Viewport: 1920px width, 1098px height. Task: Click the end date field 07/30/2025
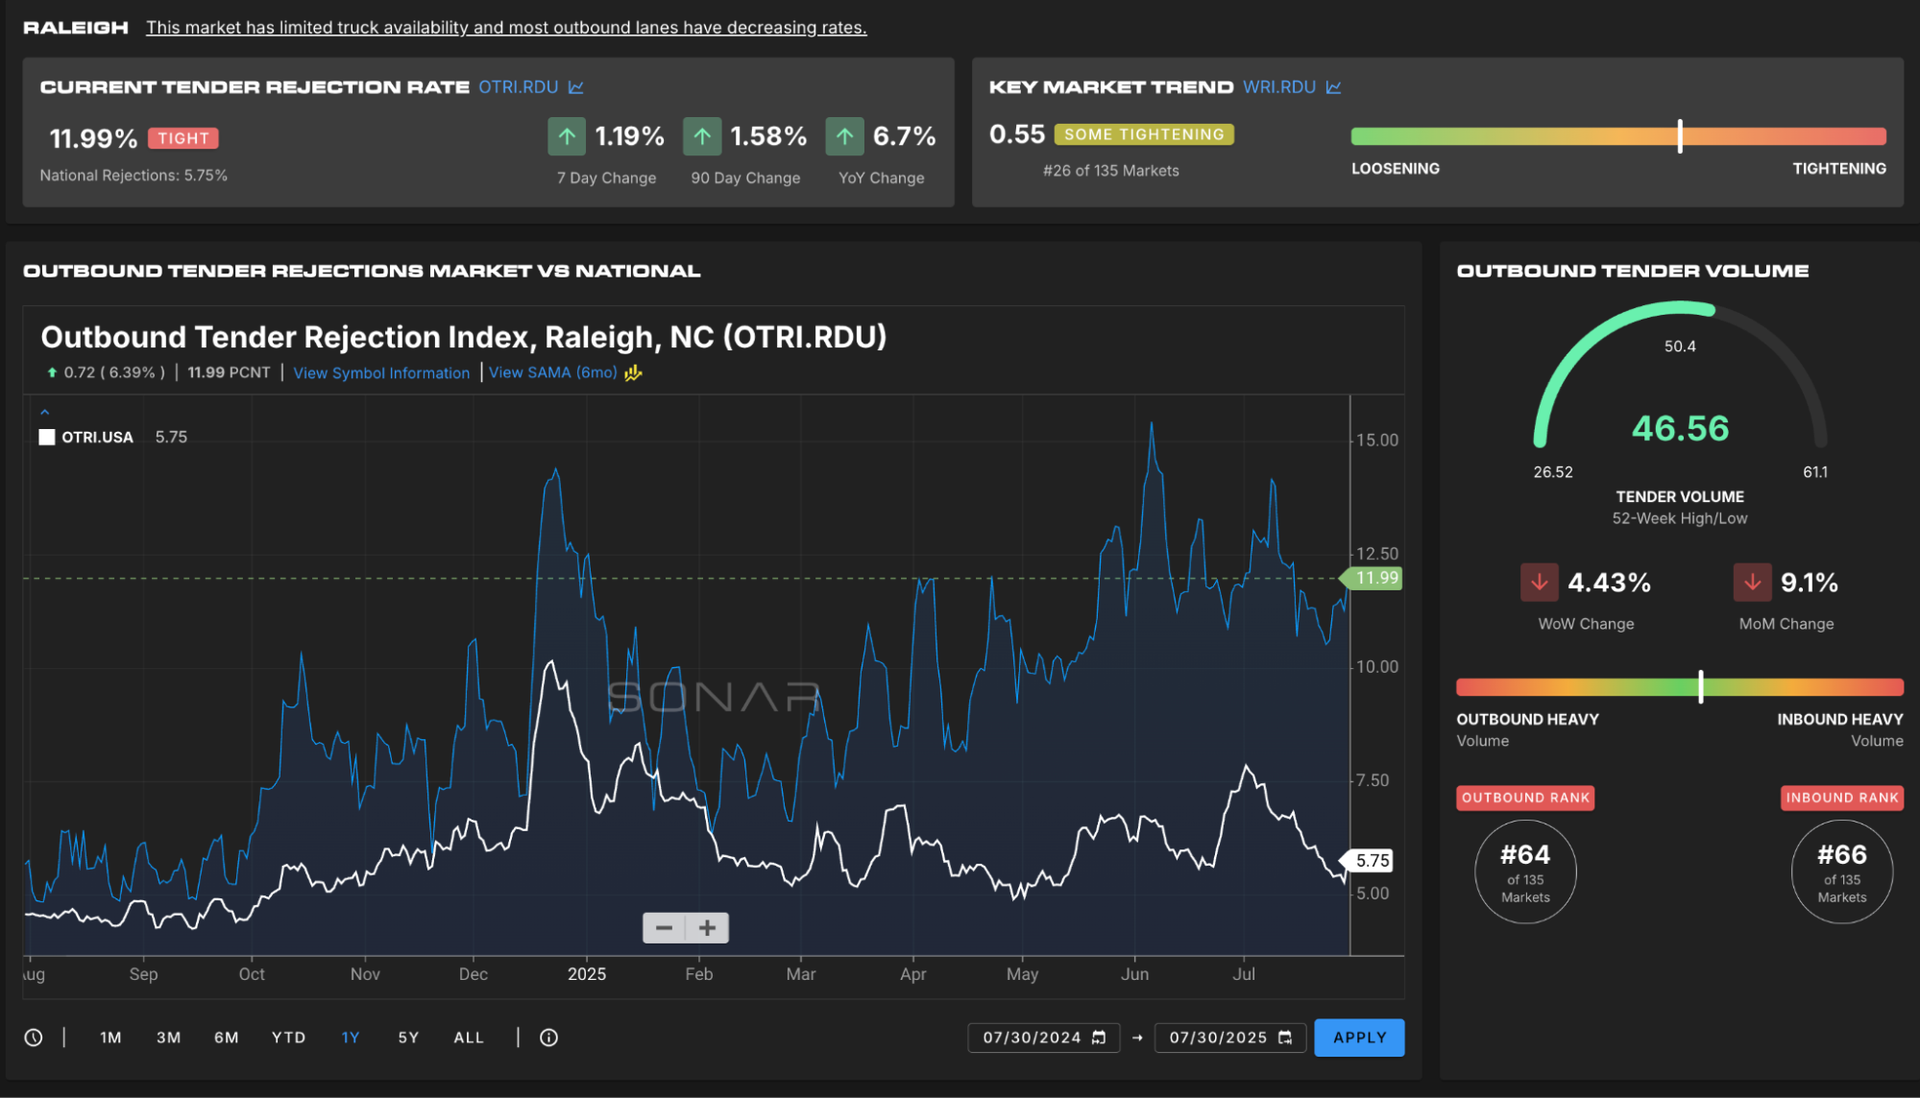[1230, 1037]
